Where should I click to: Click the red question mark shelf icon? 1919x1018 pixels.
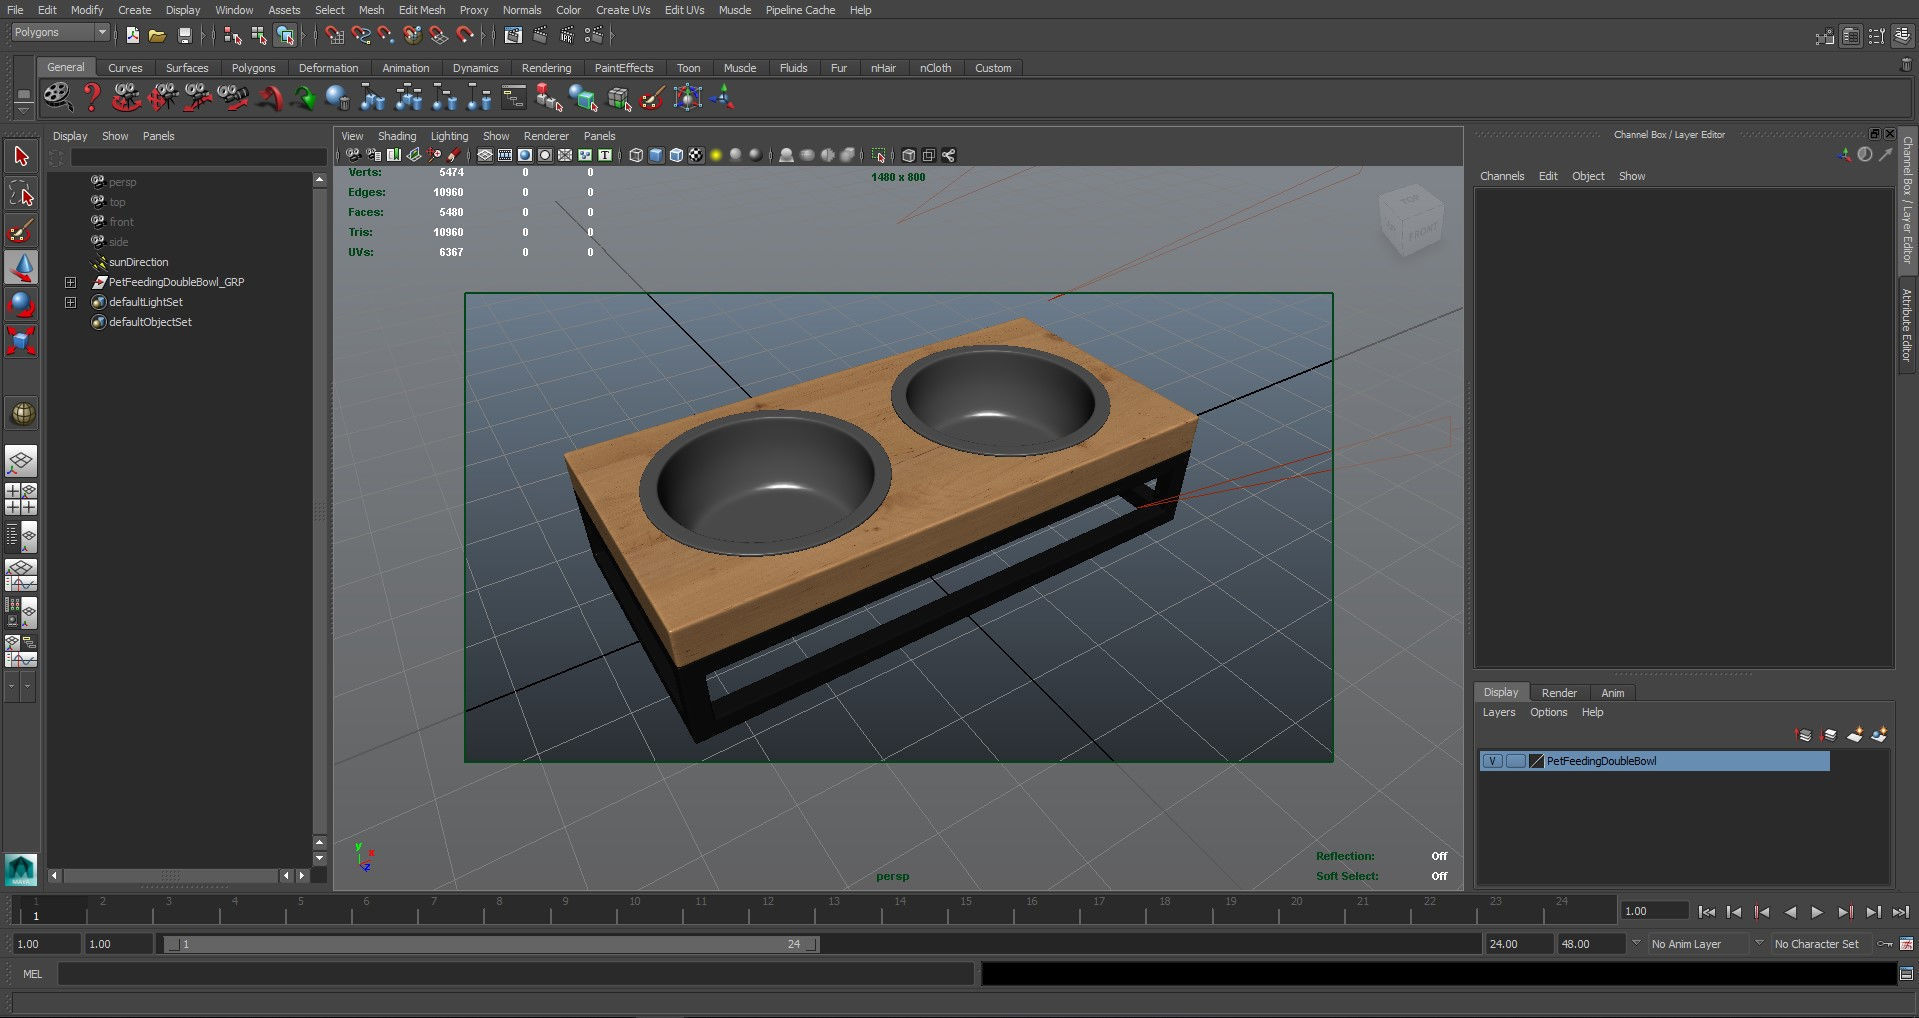click(x=92, y=97)
